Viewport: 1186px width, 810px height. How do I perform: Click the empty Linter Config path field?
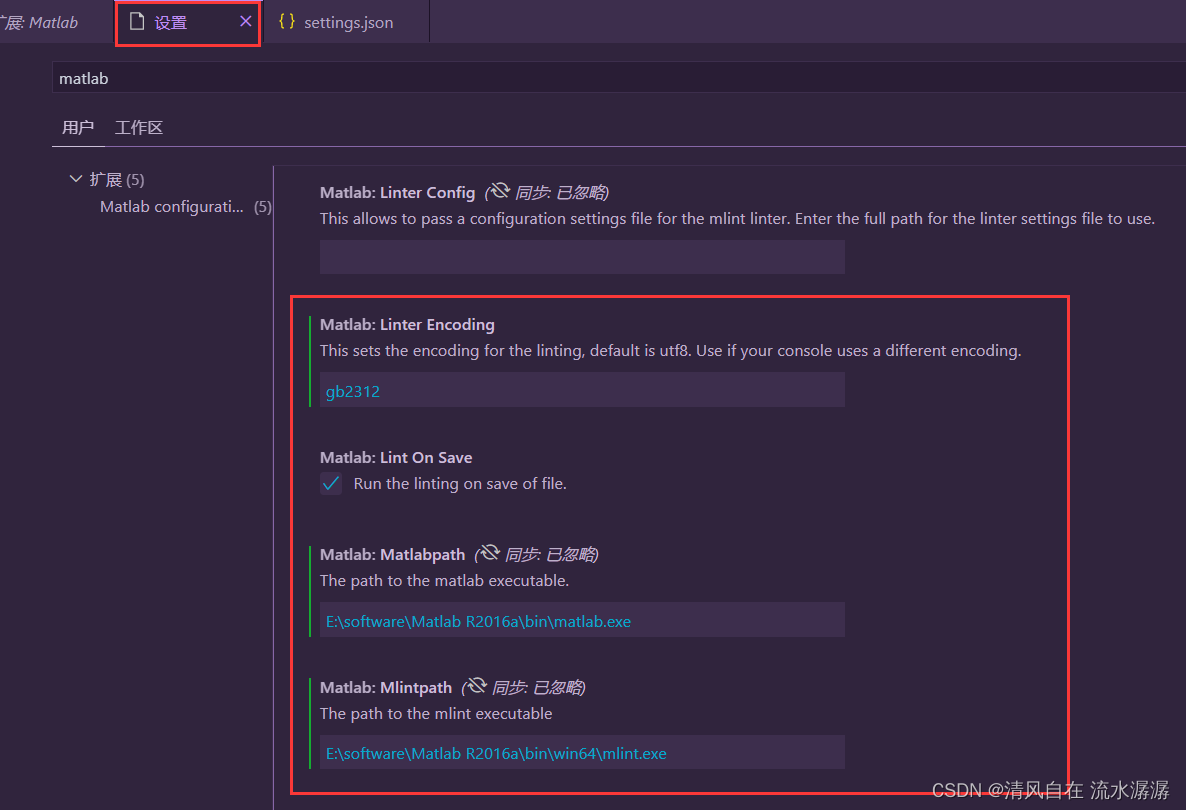click(x=582, y=257)
